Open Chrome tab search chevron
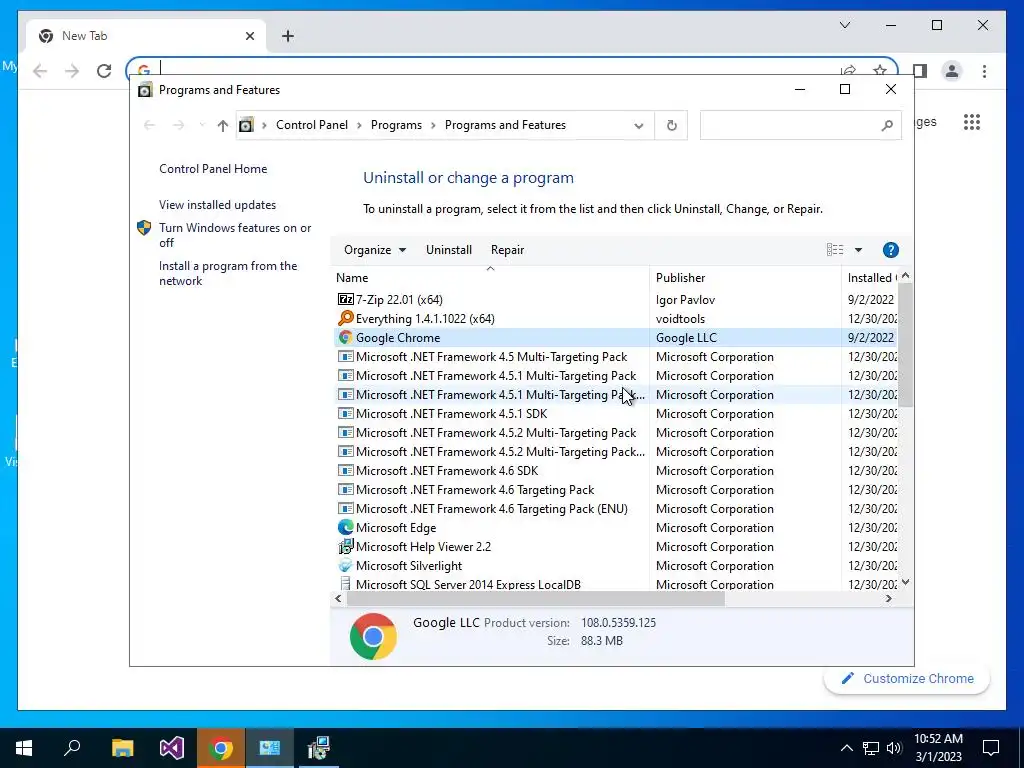The image size is (1024, 768). point(844,25)
